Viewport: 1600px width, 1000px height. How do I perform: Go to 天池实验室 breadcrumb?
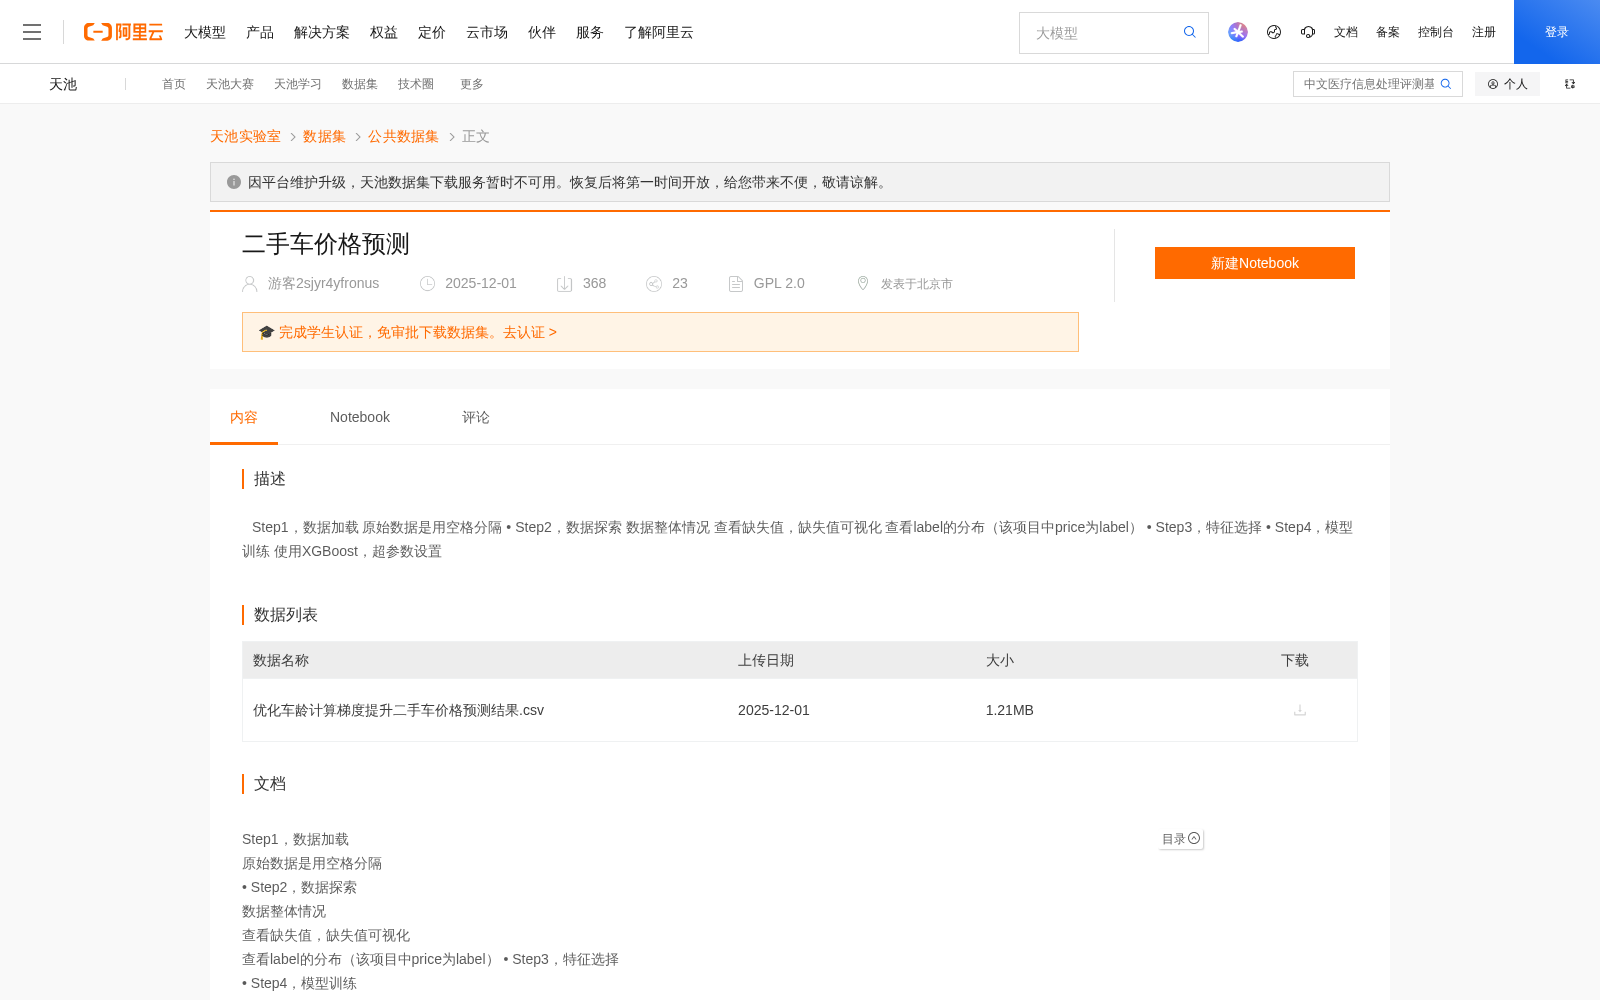(245, 136)
